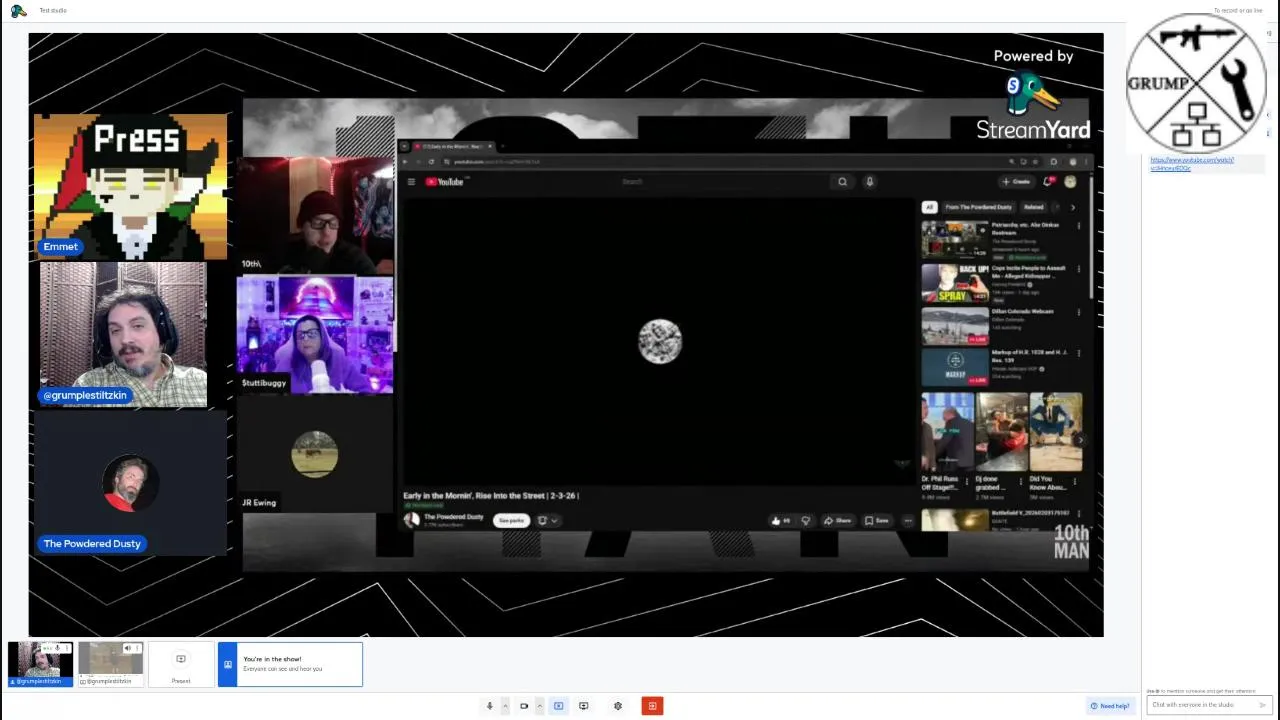1280x720 pixels.
Task: Click the See perks button
Action: pos(511,520)
